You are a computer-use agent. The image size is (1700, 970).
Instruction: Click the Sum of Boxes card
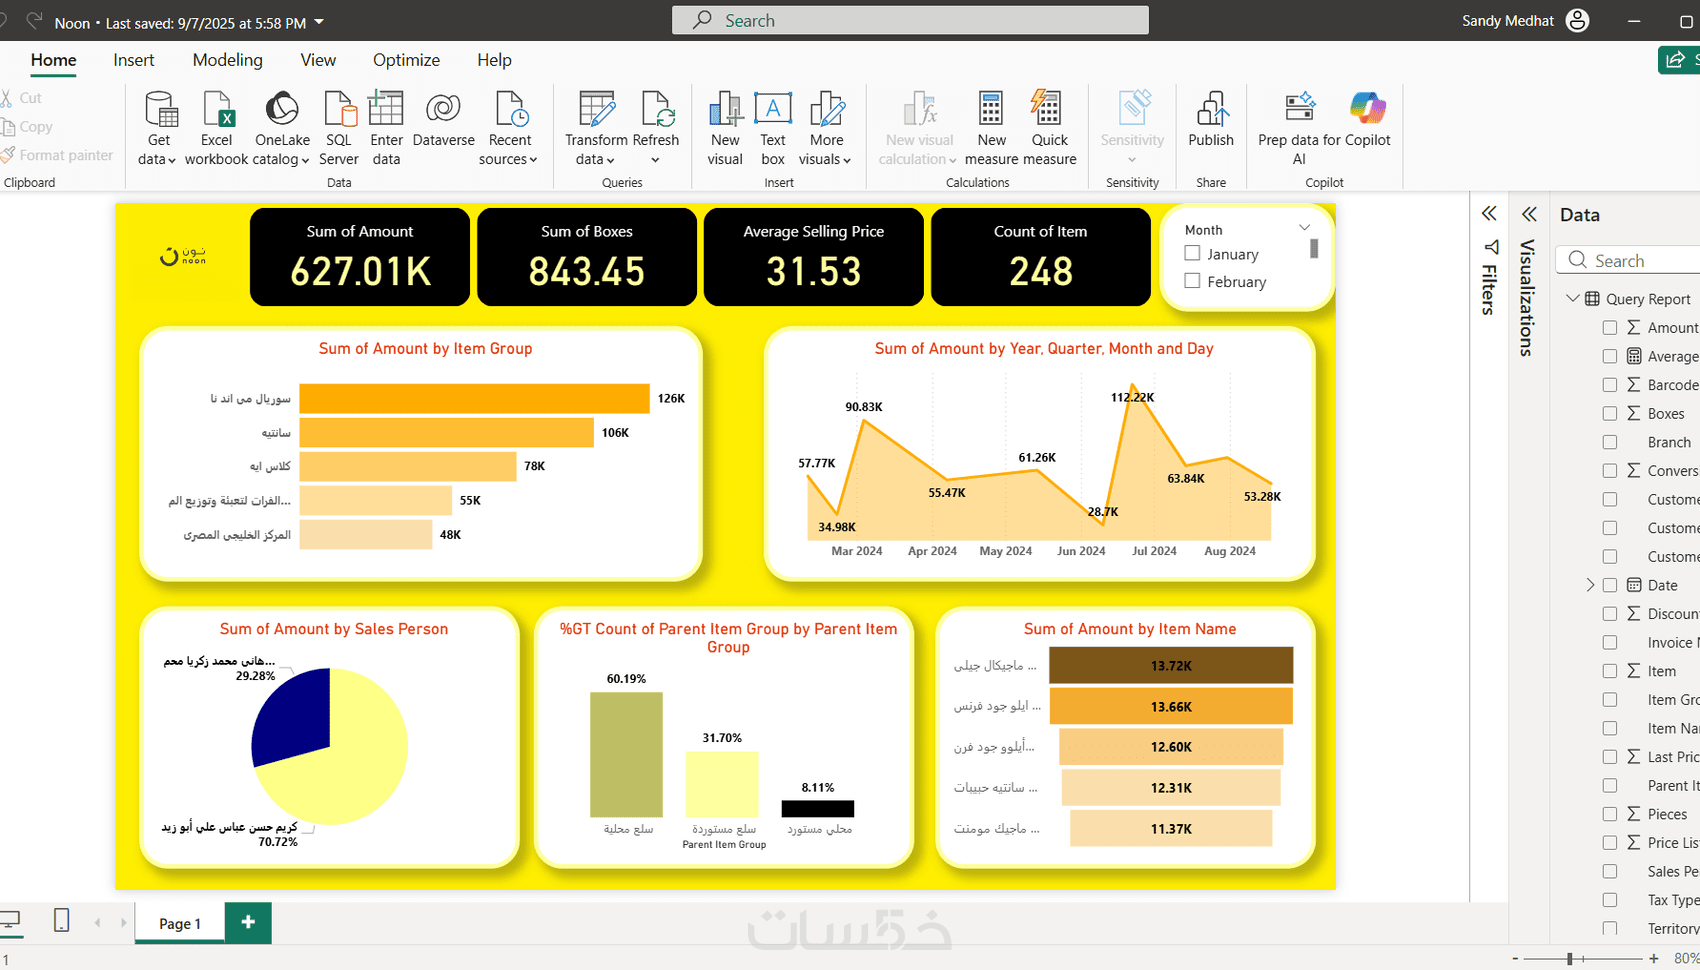click(587, 257)
